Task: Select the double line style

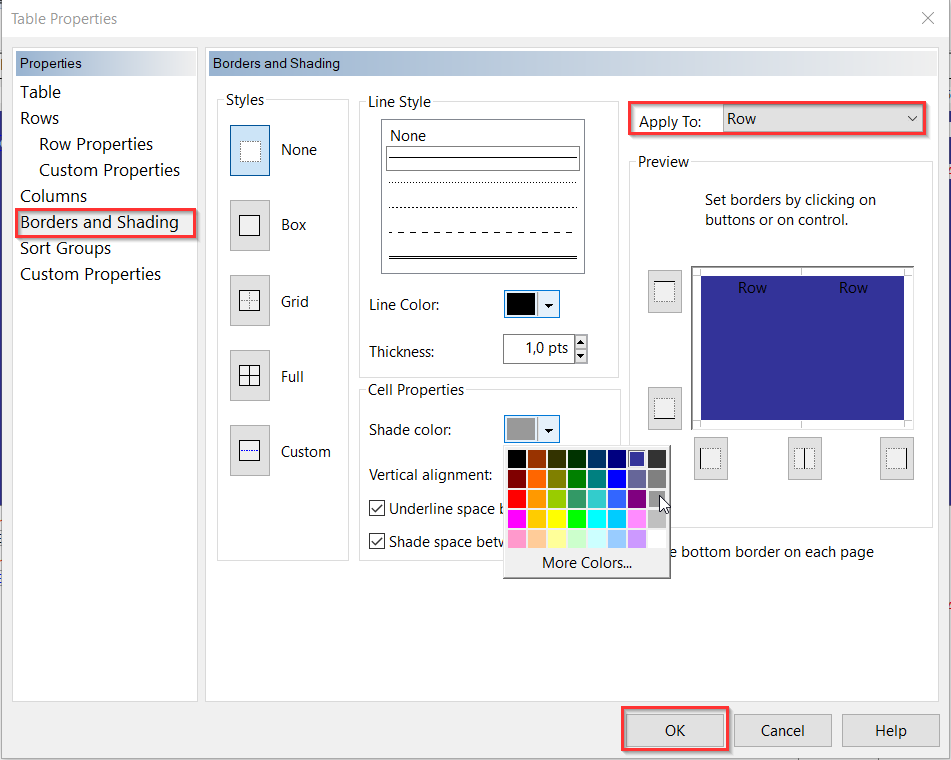Action: click(482, 258)
